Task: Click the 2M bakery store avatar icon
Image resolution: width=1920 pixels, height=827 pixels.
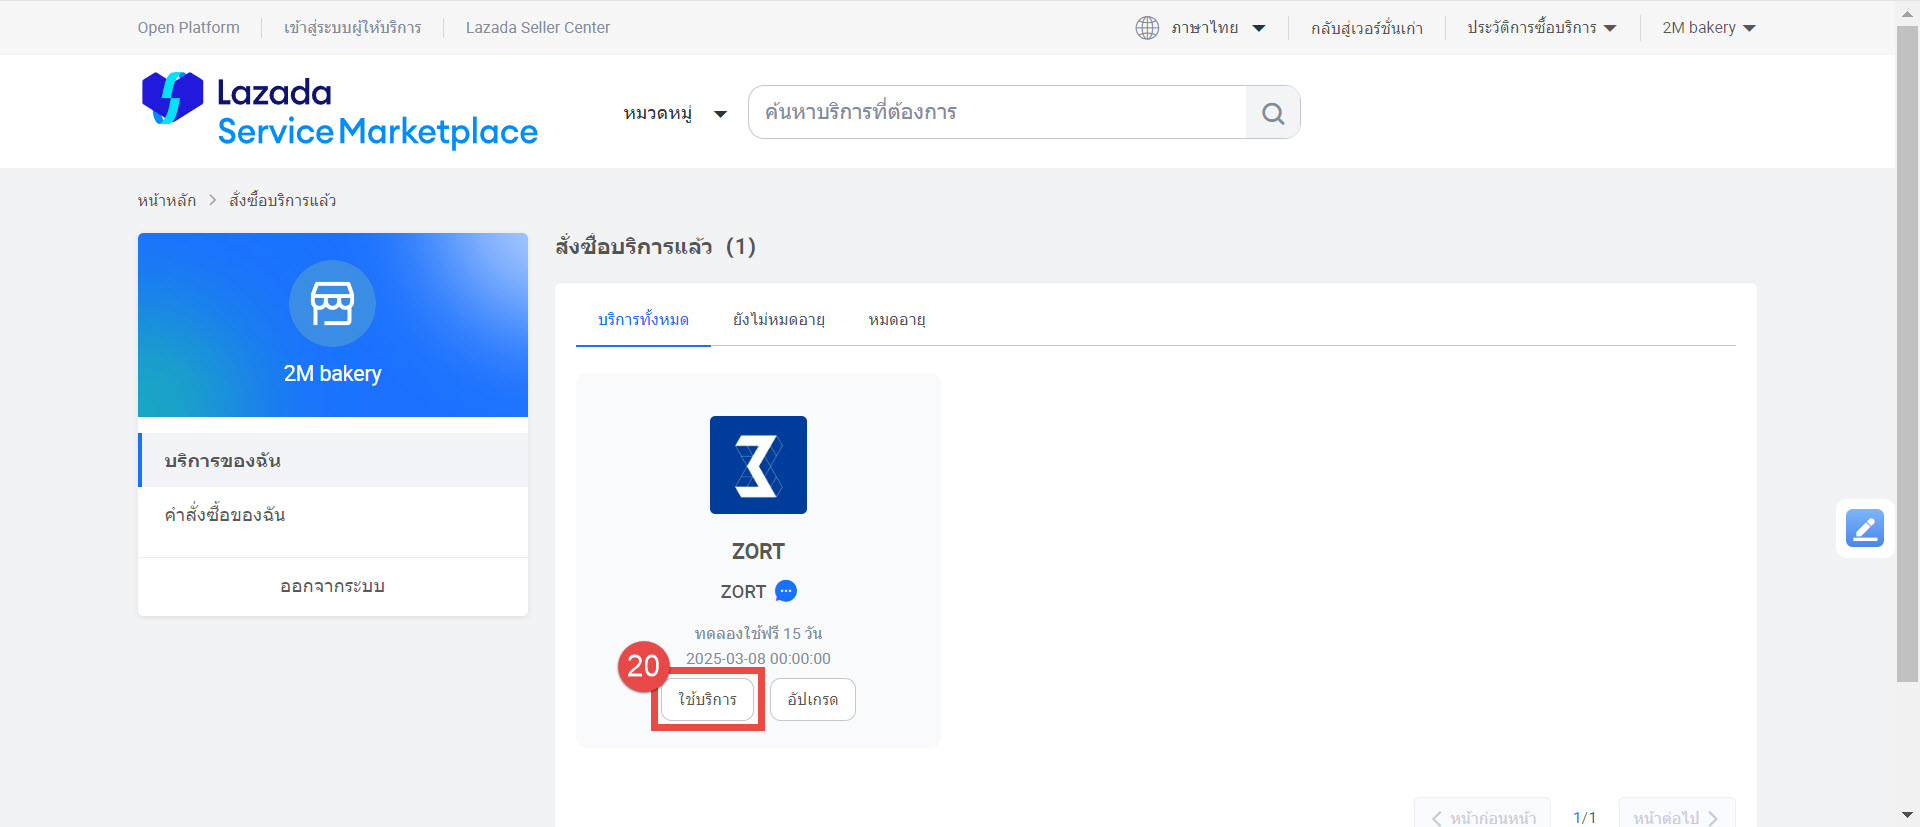Action: pos(332,304)
